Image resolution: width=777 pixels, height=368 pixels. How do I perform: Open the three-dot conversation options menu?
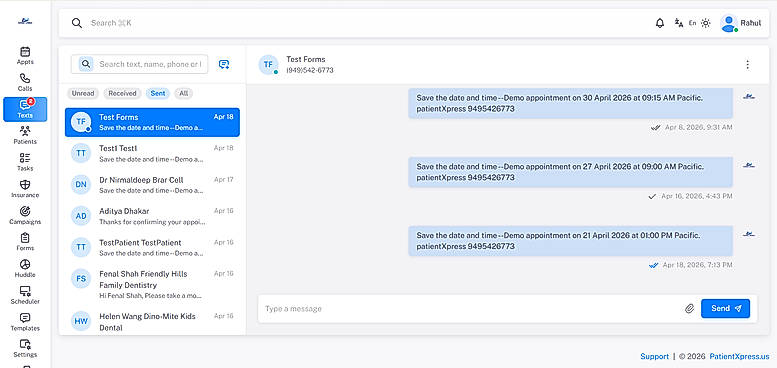point(747,64)
